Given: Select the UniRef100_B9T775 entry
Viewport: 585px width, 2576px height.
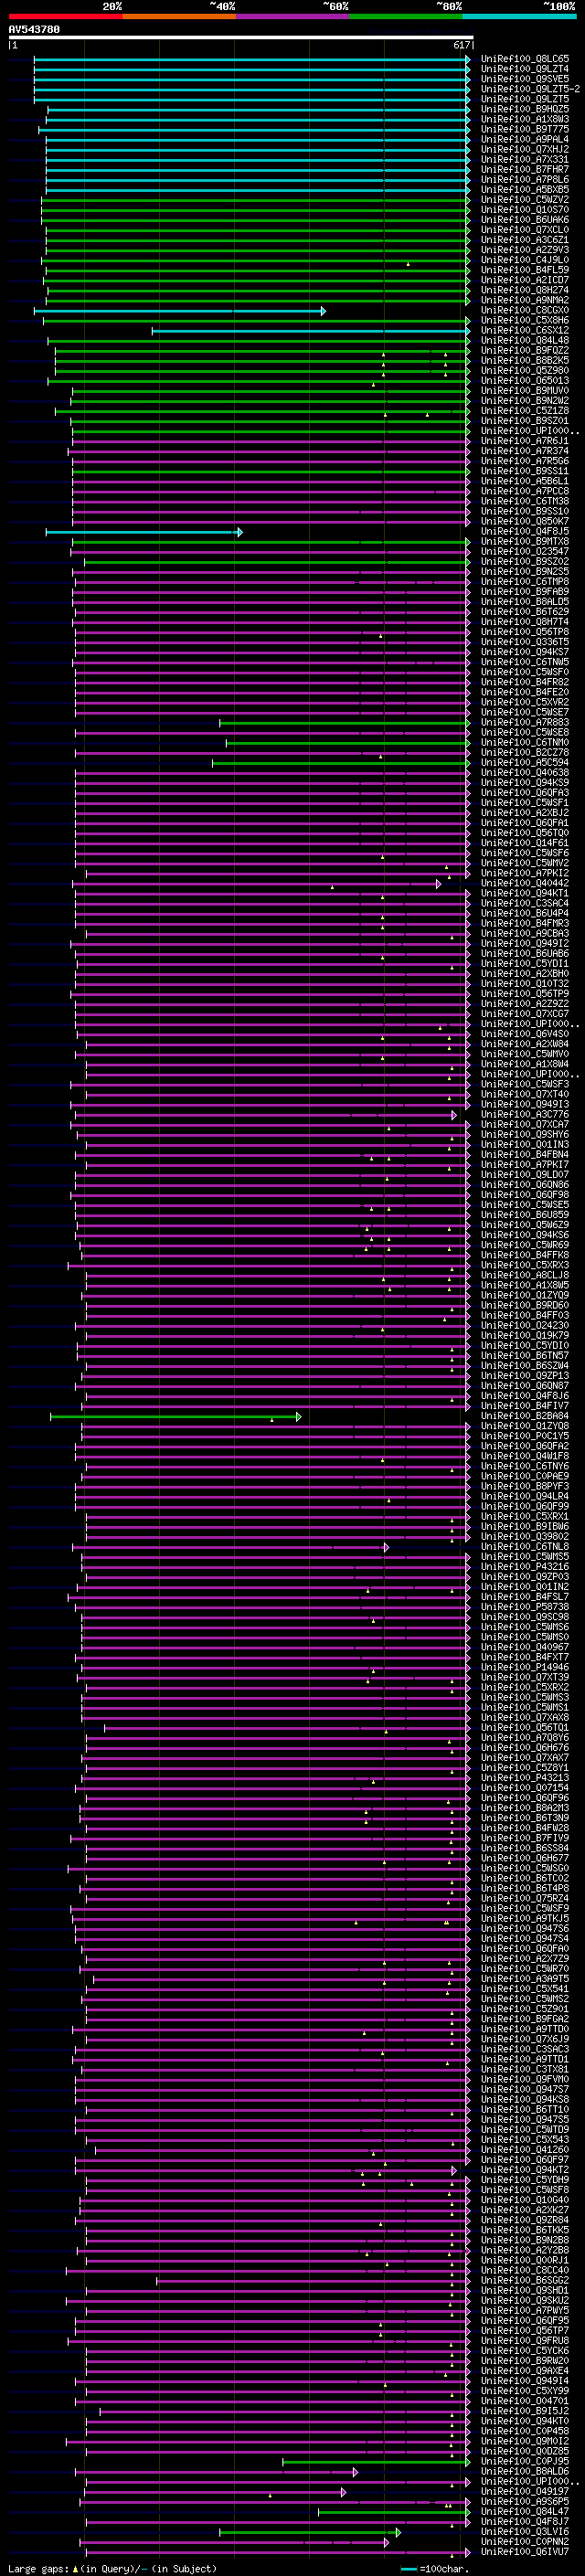Looking at the screenshot, I should [524, 129].
